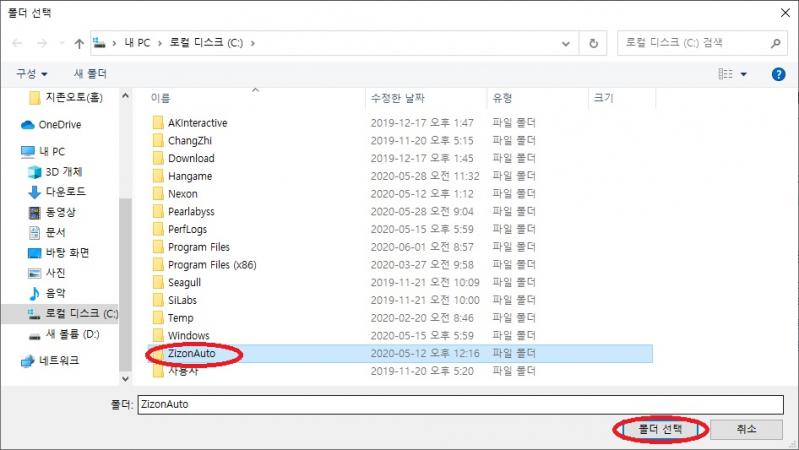Select OneDrive in the navigation pane
Image resolution: width=799 pixels, height=450 pixels.
point(59,125)
